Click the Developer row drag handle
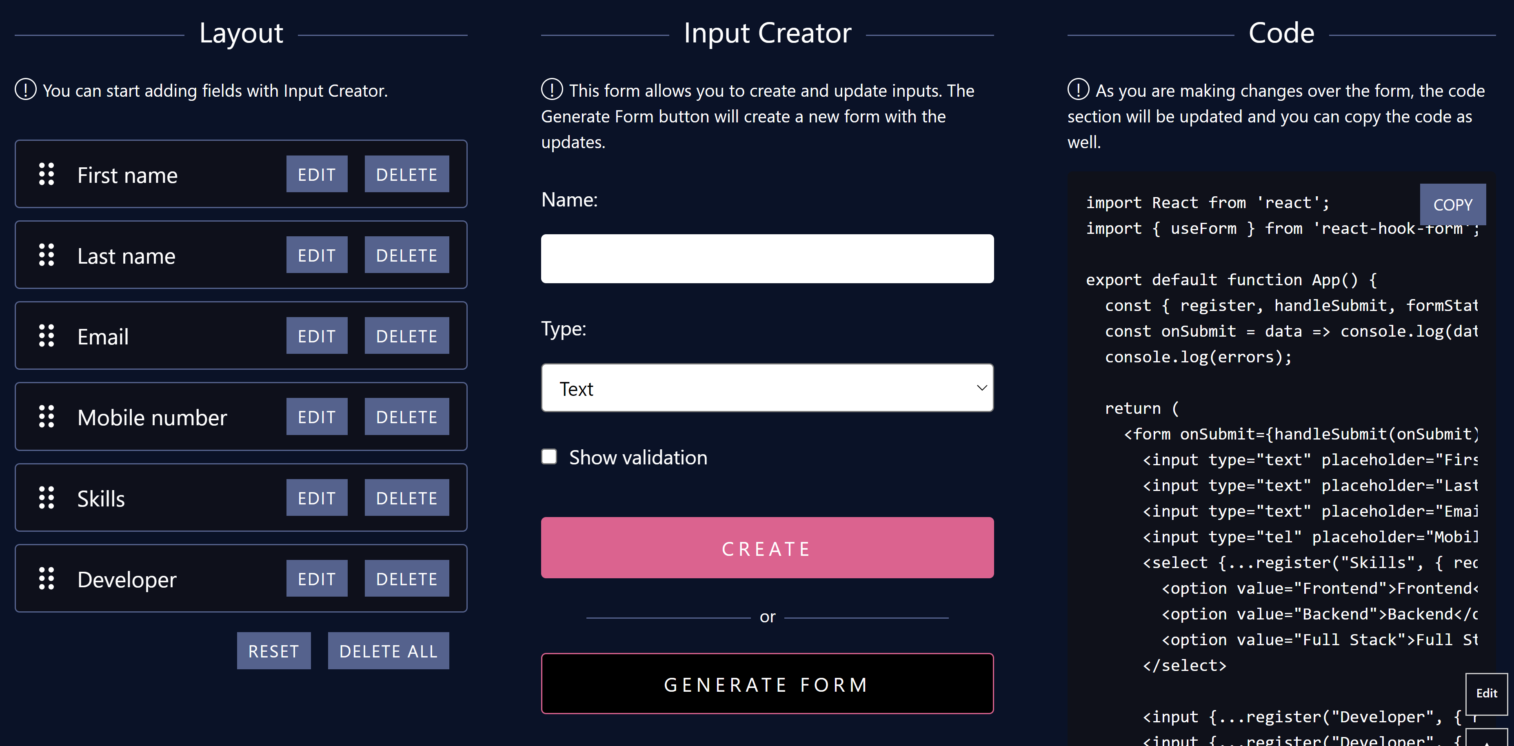The width and height of the screenshot is (1514, 746). pyautogui.click(x=46, y=579)
